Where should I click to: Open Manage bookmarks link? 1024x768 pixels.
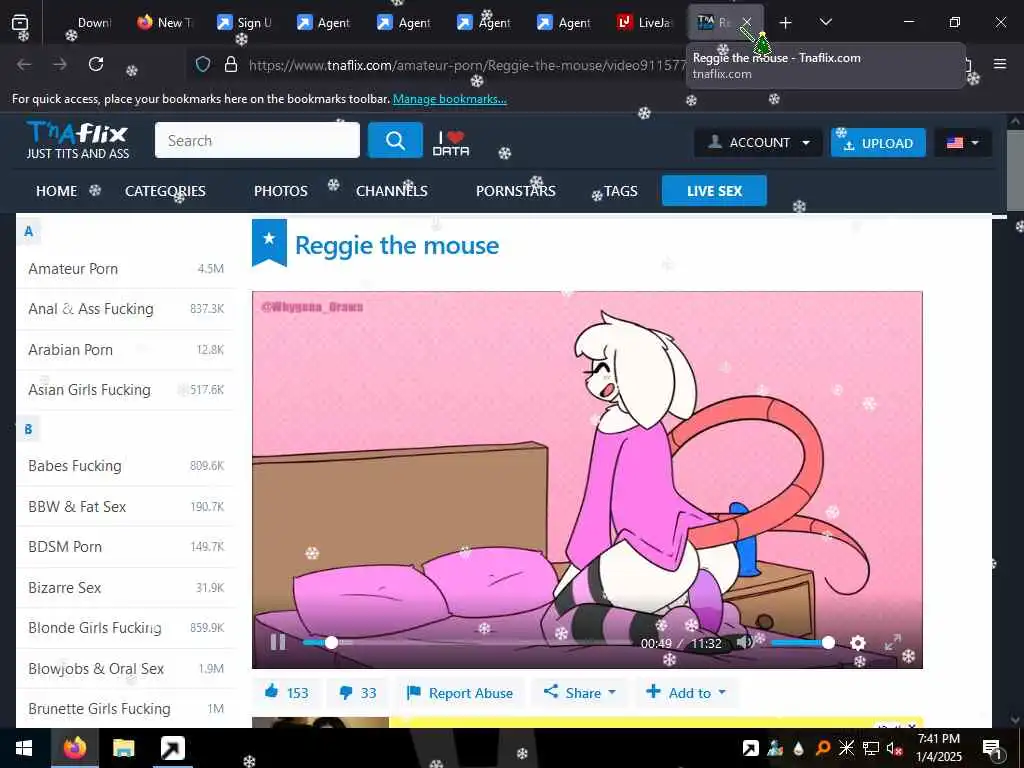point(449,99)
